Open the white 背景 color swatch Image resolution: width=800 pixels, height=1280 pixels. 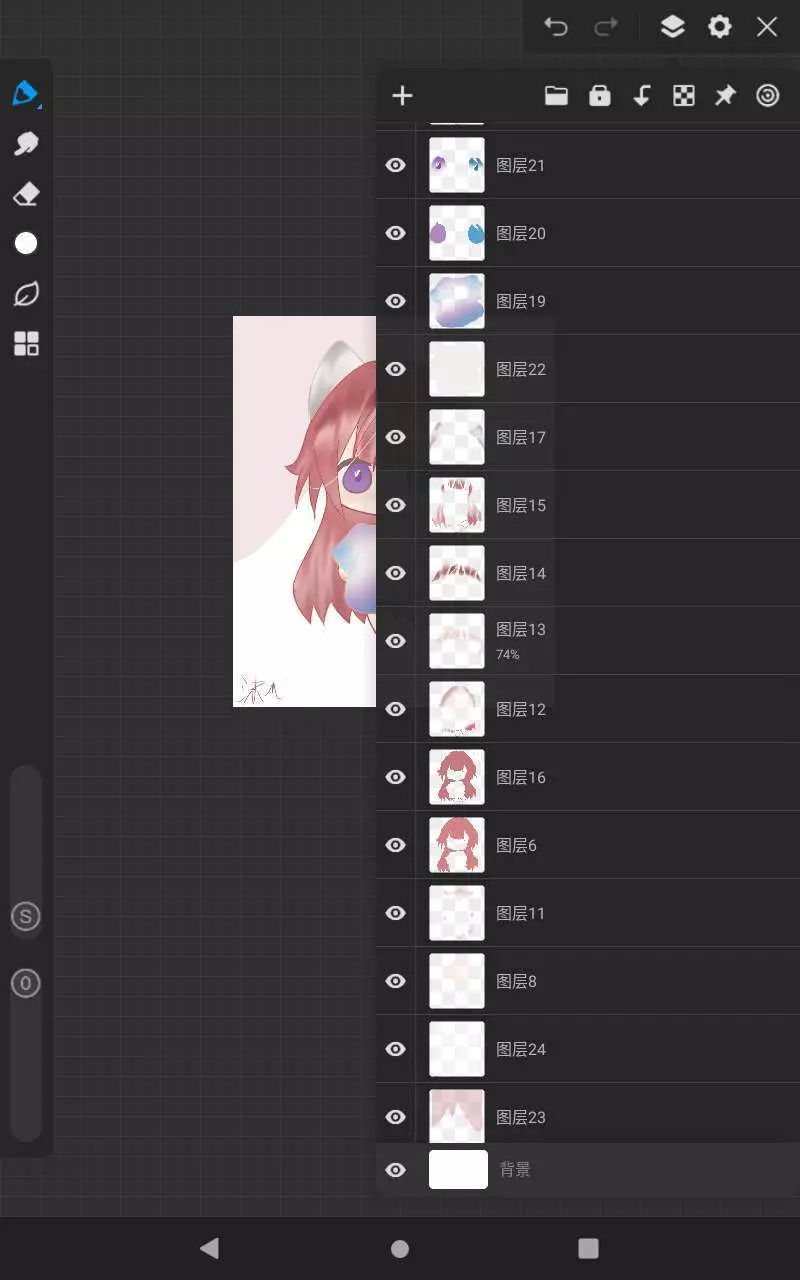click(458, 1169)
